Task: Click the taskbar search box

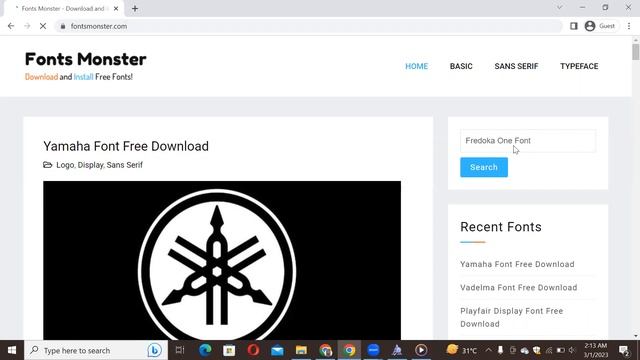Action: pyautogui.click(x=96, y=350)
